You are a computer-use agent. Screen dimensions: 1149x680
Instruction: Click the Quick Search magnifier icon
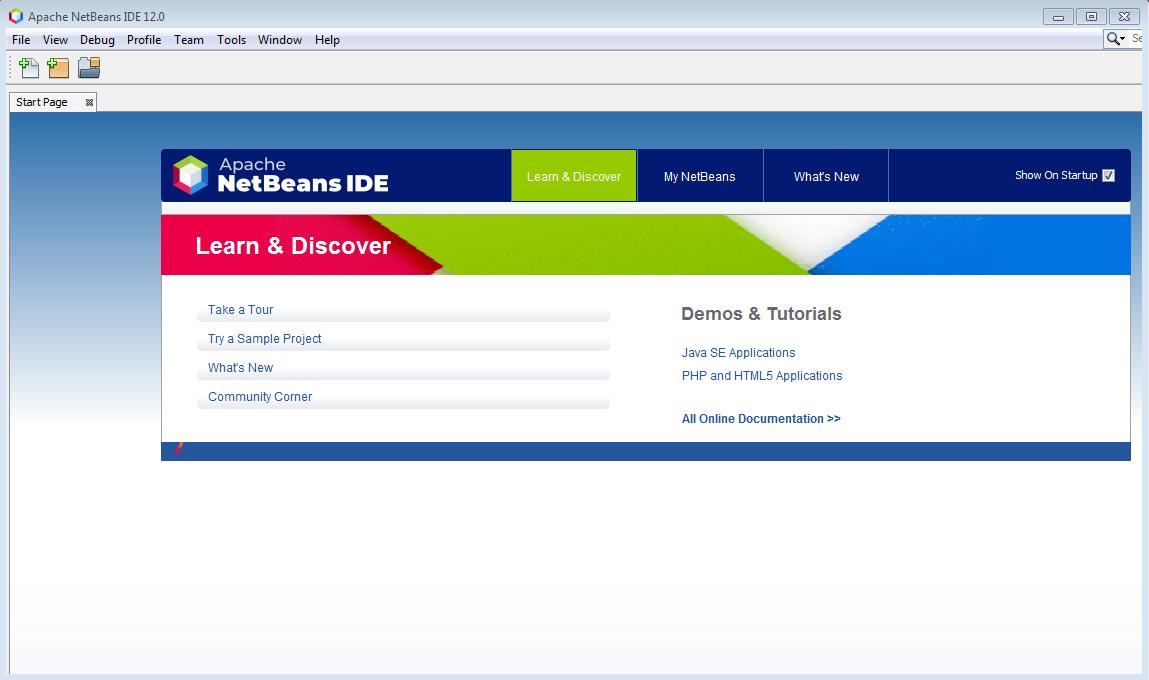point(1115,39)
